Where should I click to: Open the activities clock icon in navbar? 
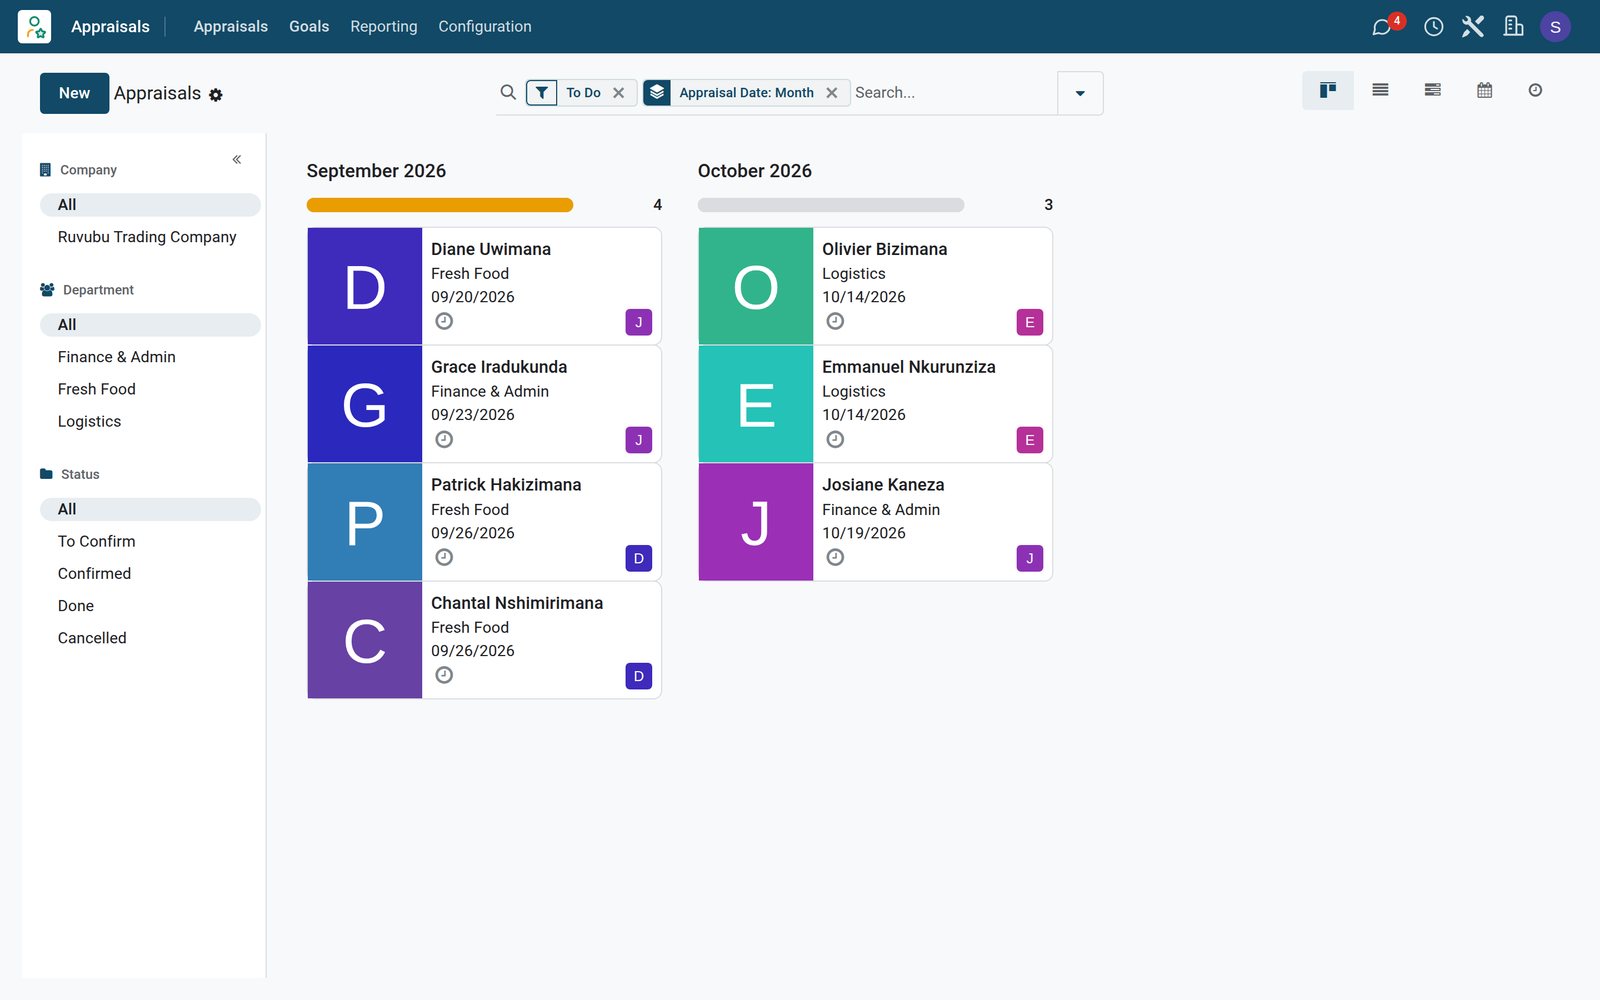click(1433, 27)
